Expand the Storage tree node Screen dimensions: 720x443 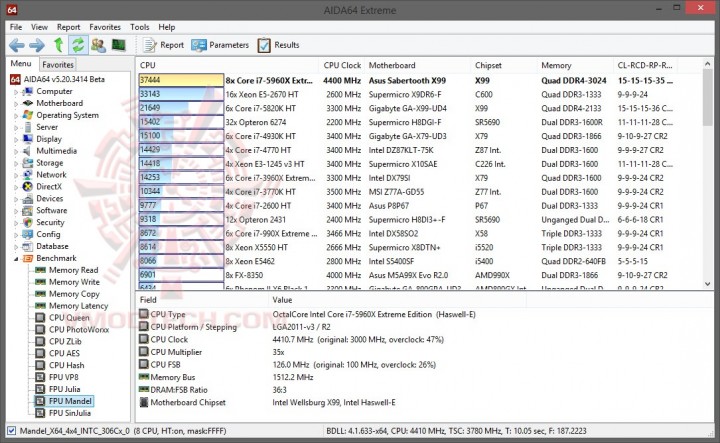16,163
